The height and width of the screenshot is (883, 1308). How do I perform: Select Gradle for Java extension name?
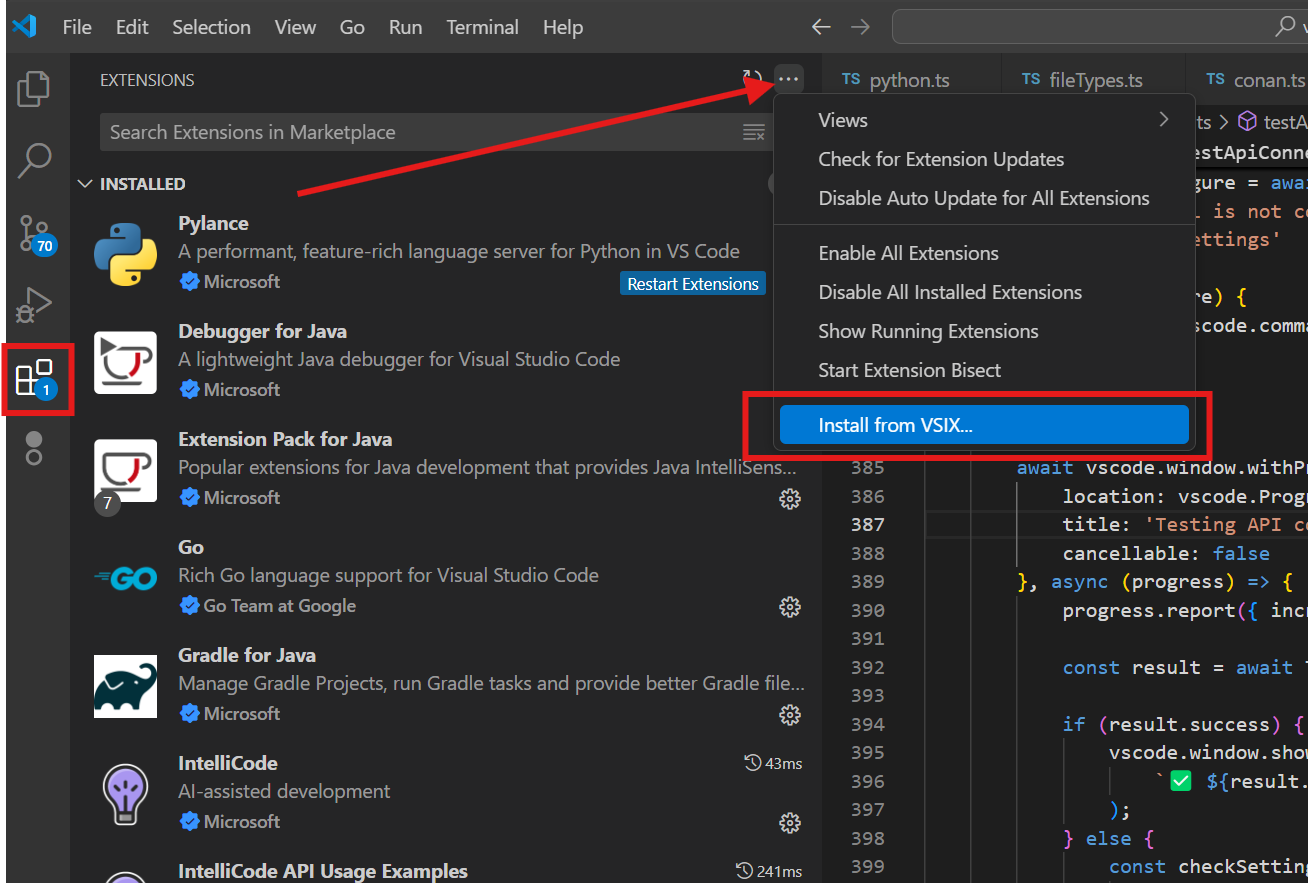pyautogui.click(x=247, y=655)
